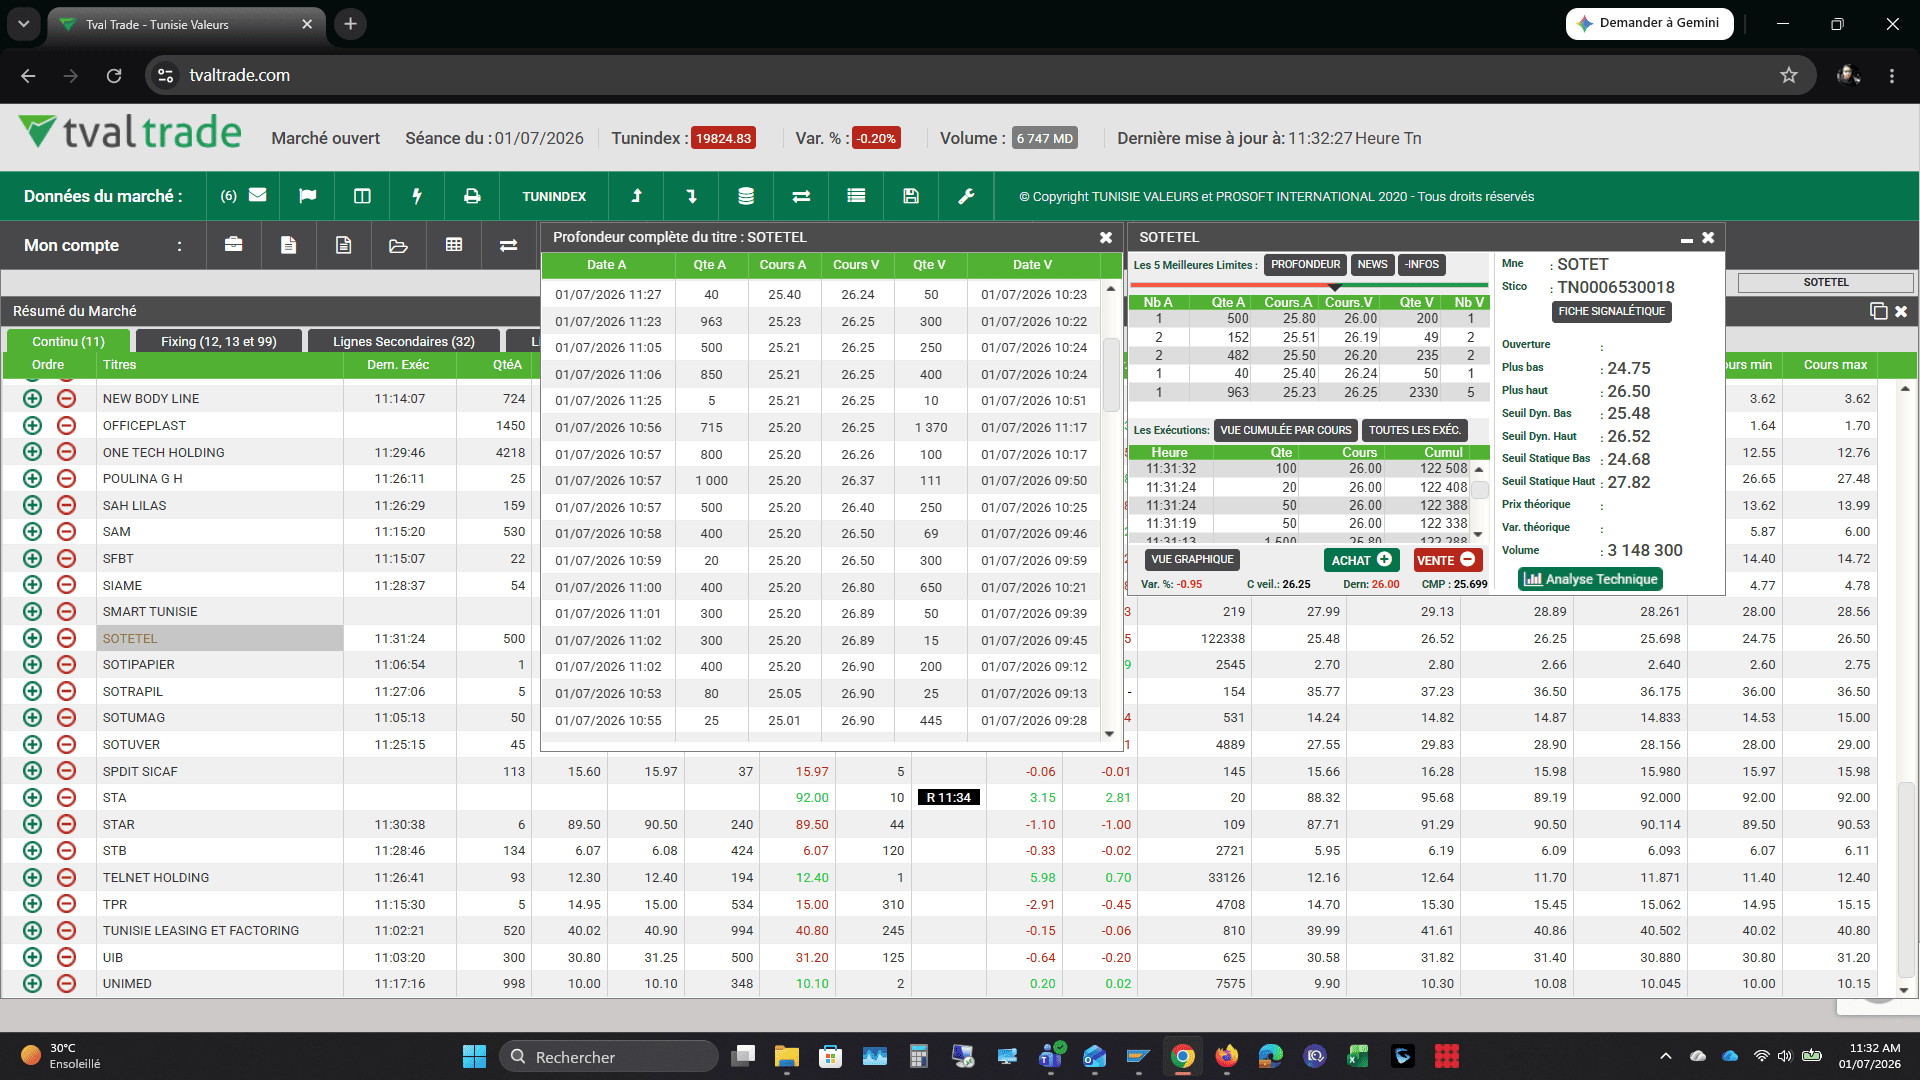Click the transfer arrows icon in Mon compte
Screen dimensions: 1920x1080
(508, 245)
